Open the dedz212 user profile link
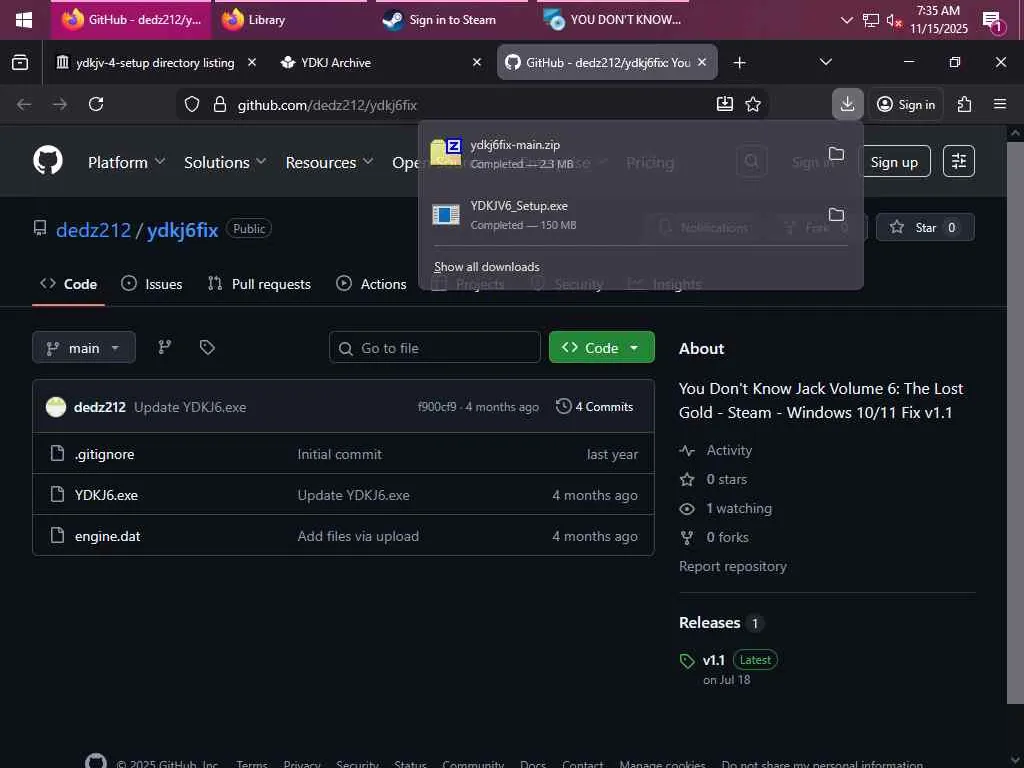The height and width of the screenshot is (768, 1024). coord(93,230)
